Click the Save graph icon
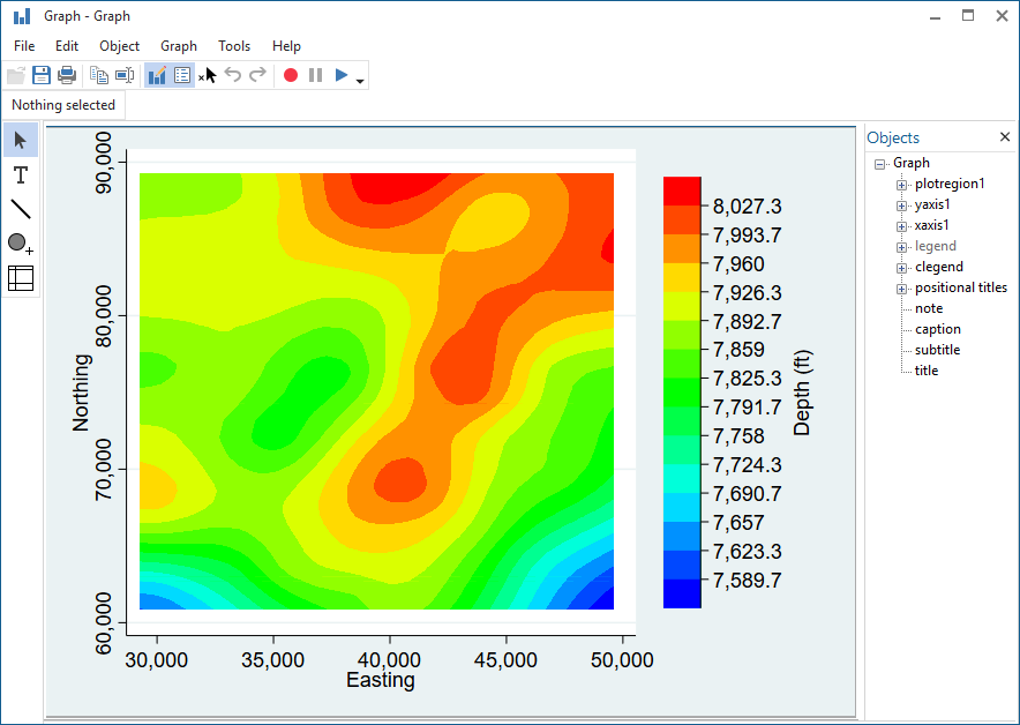The image size is (1020, 725). (x=42, y=75)
